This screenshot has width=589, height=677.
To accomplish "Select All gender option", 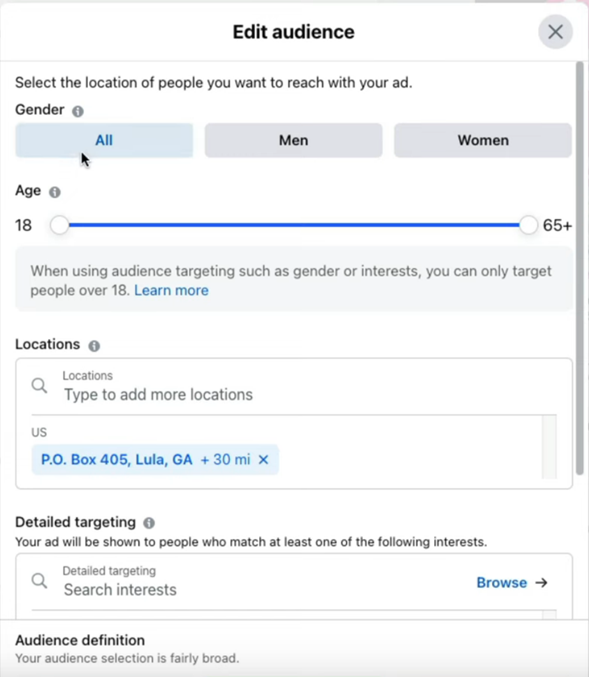I will click(104, 140).
